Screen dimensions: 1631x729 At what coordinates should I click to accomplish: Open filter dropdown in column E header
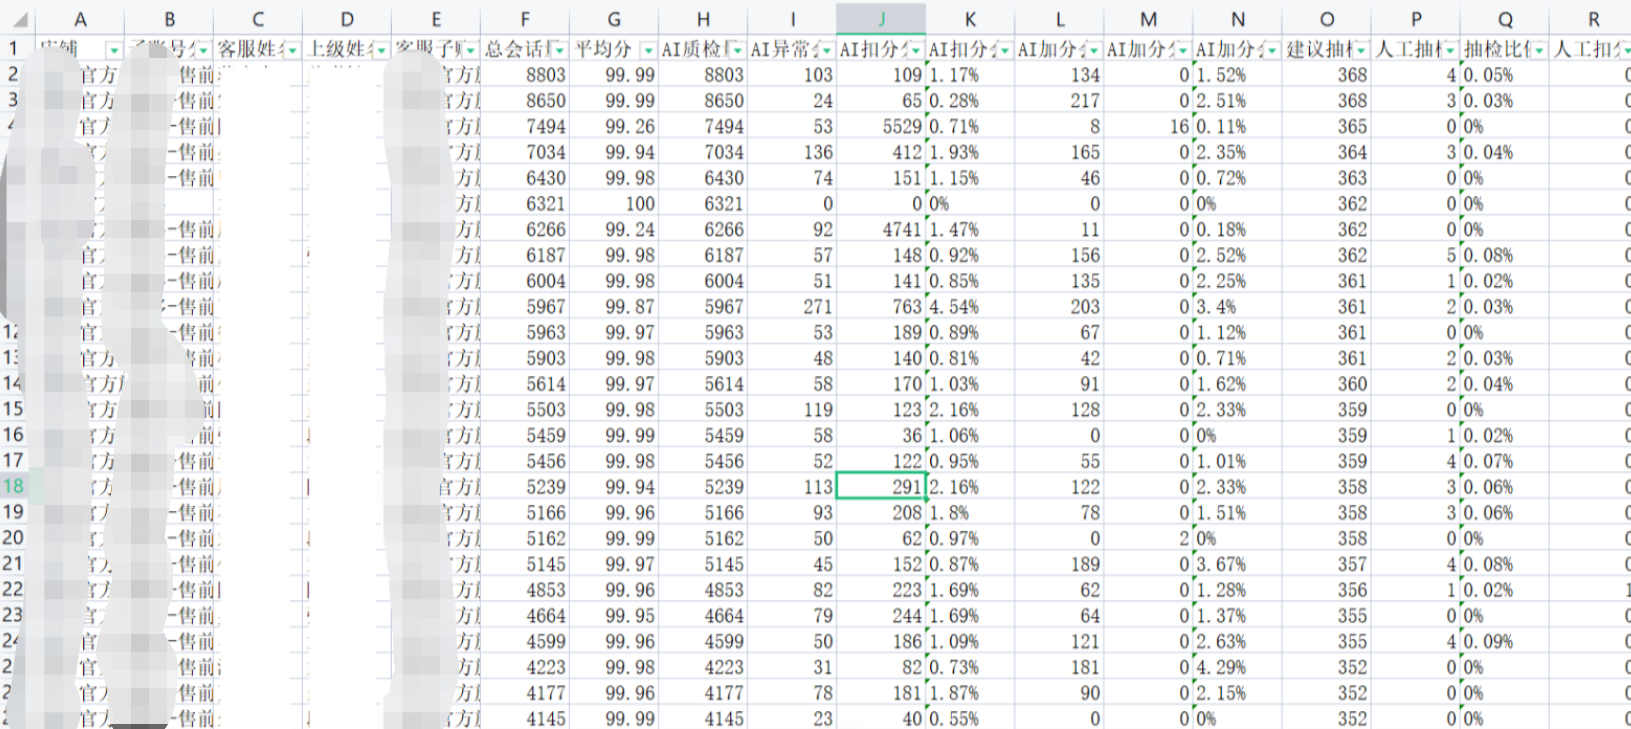pos(470,50)
